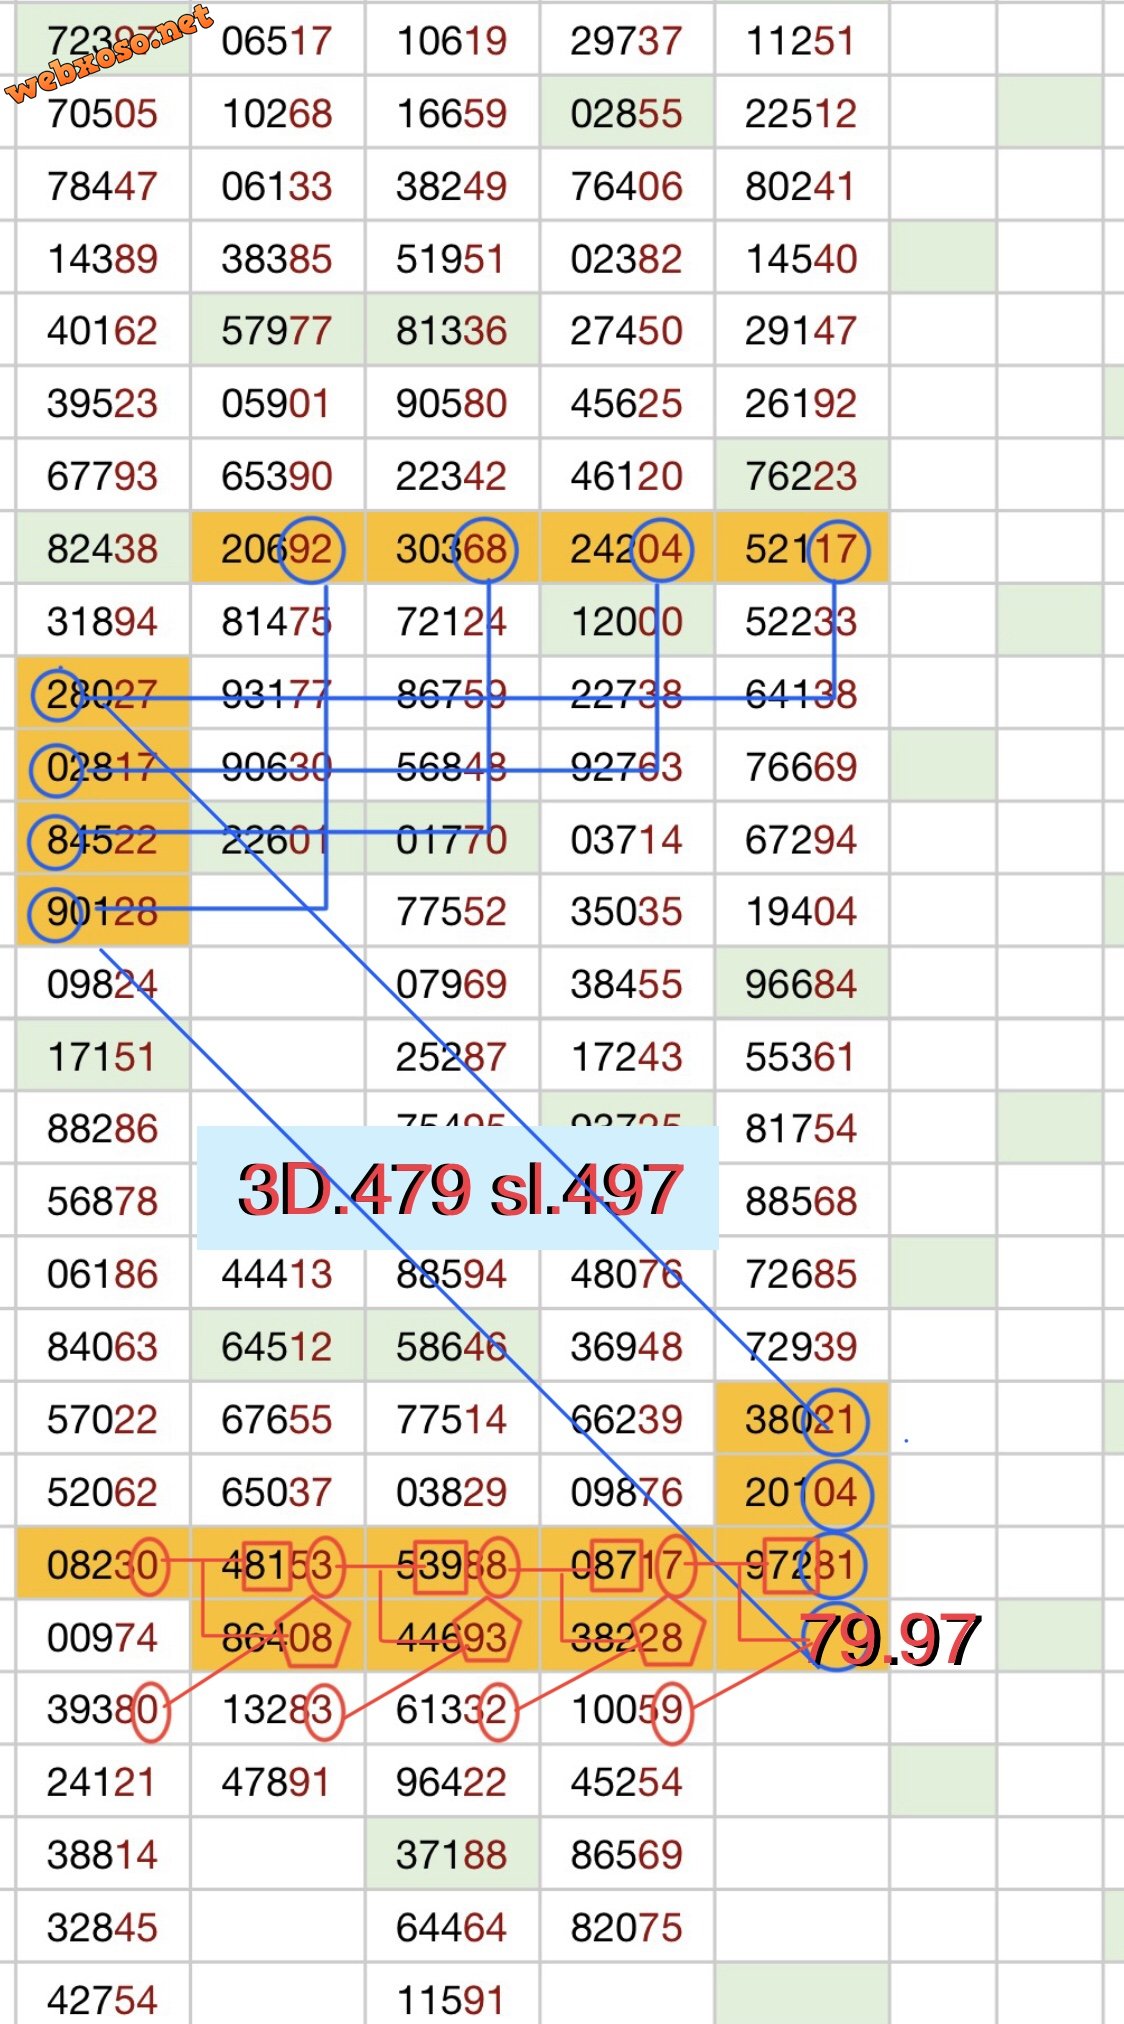Click cell 96422
1124x2024 pixels.
tap(452, 1782)
